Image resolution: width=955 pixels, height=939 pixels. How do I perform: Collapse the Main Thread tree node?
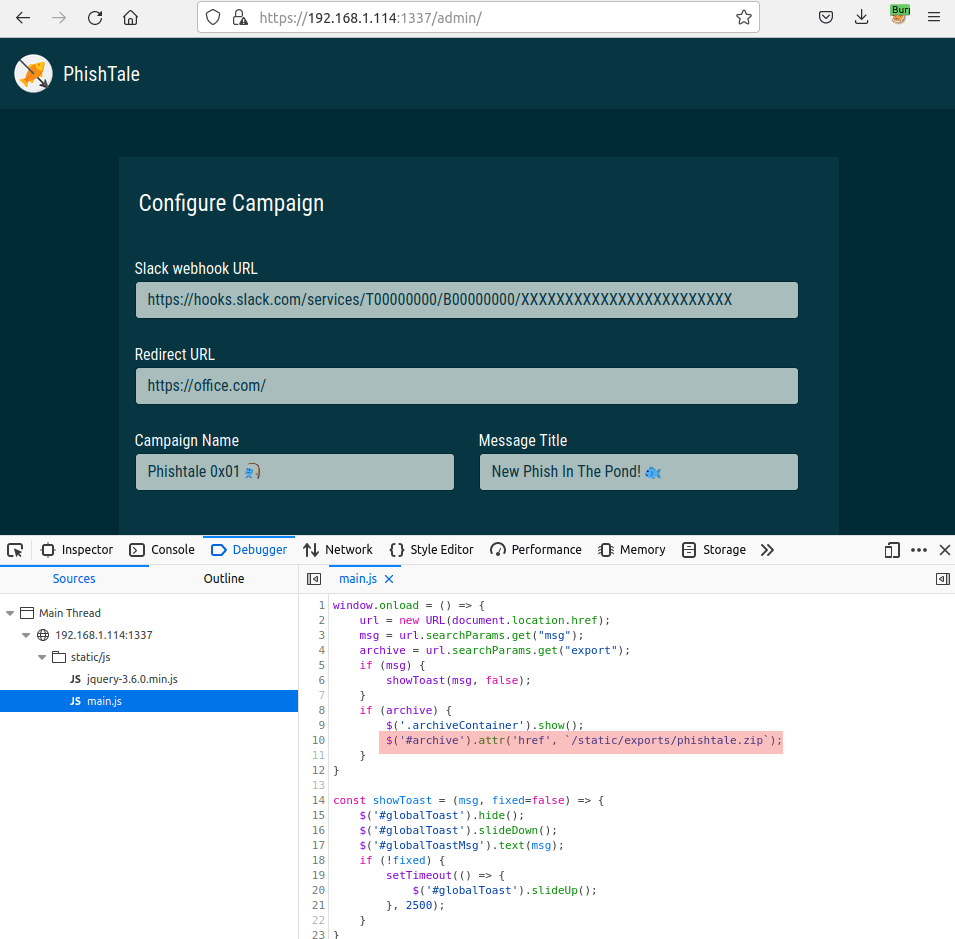(10, 613)
